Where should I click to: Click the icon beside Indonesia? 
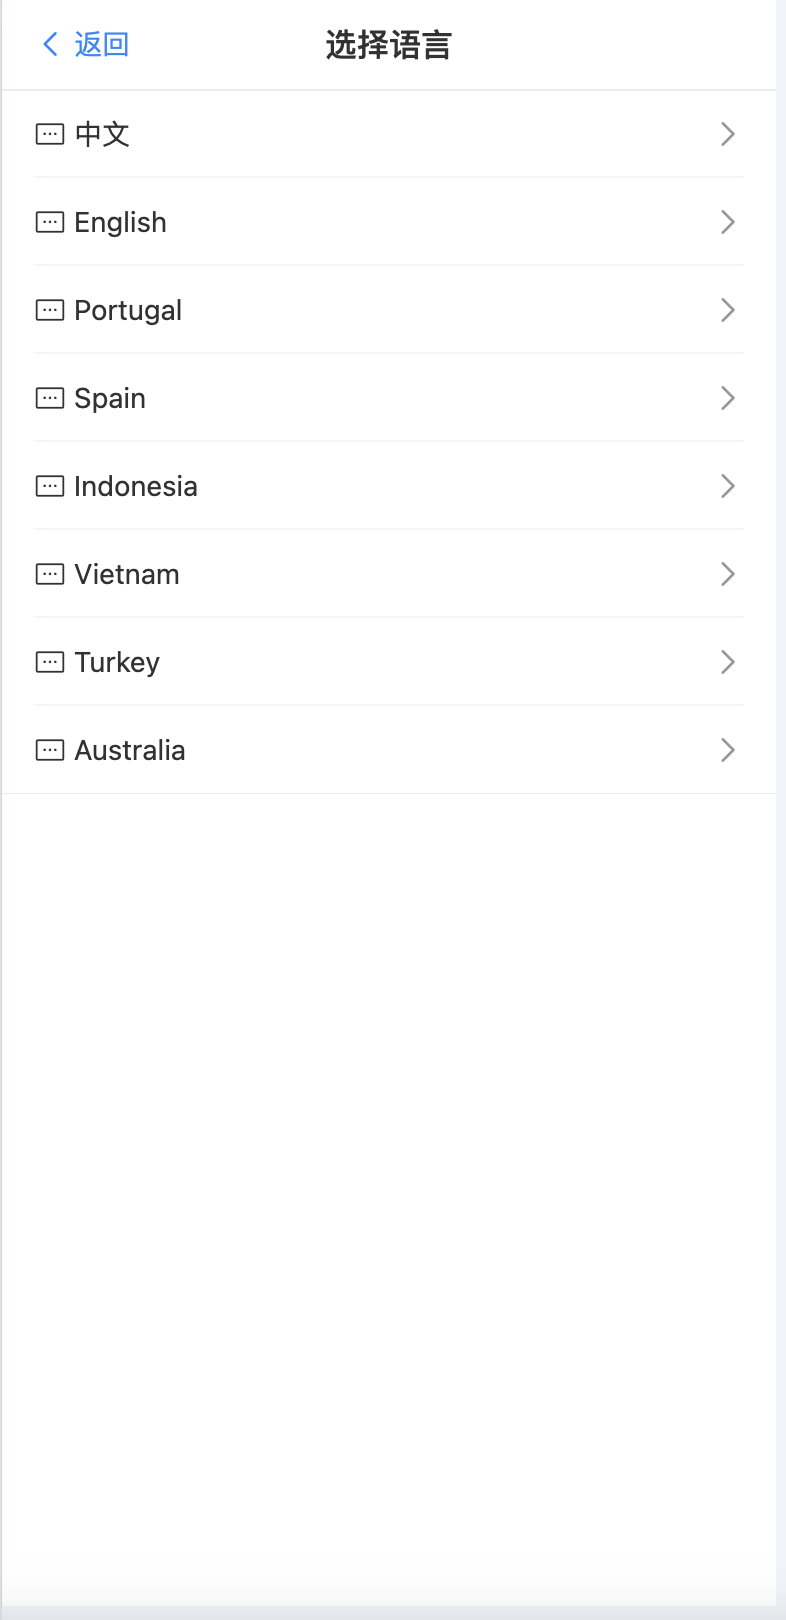click(x=50, y=486)
